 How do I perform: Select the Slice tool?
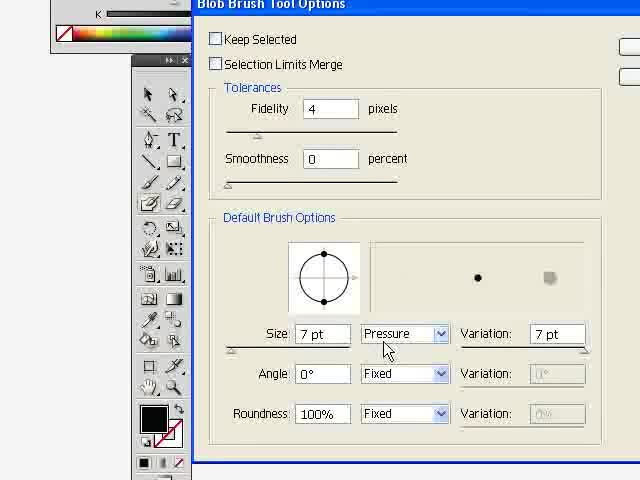point(174,366)
